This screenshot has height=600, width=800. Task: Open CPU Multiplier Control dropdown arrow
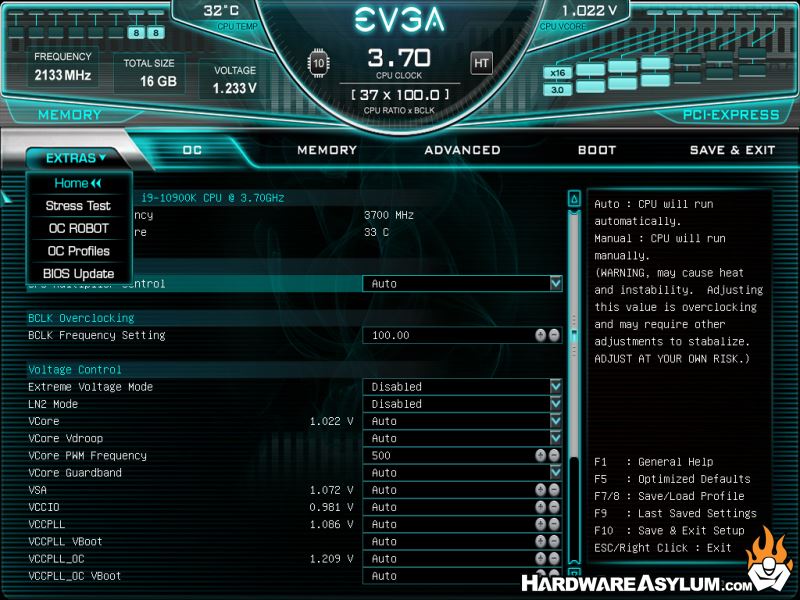[x=556, y=283]
